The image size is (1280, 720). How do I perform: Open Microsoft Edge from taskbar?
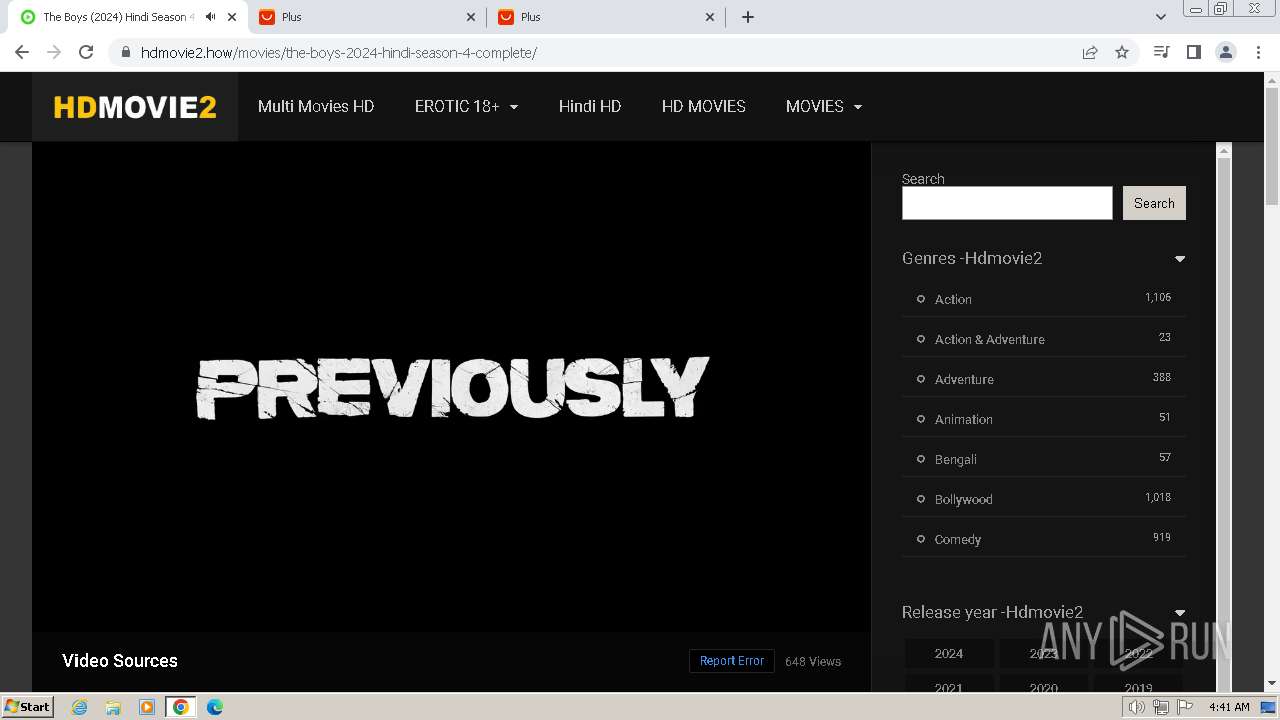tap(215, 707)
